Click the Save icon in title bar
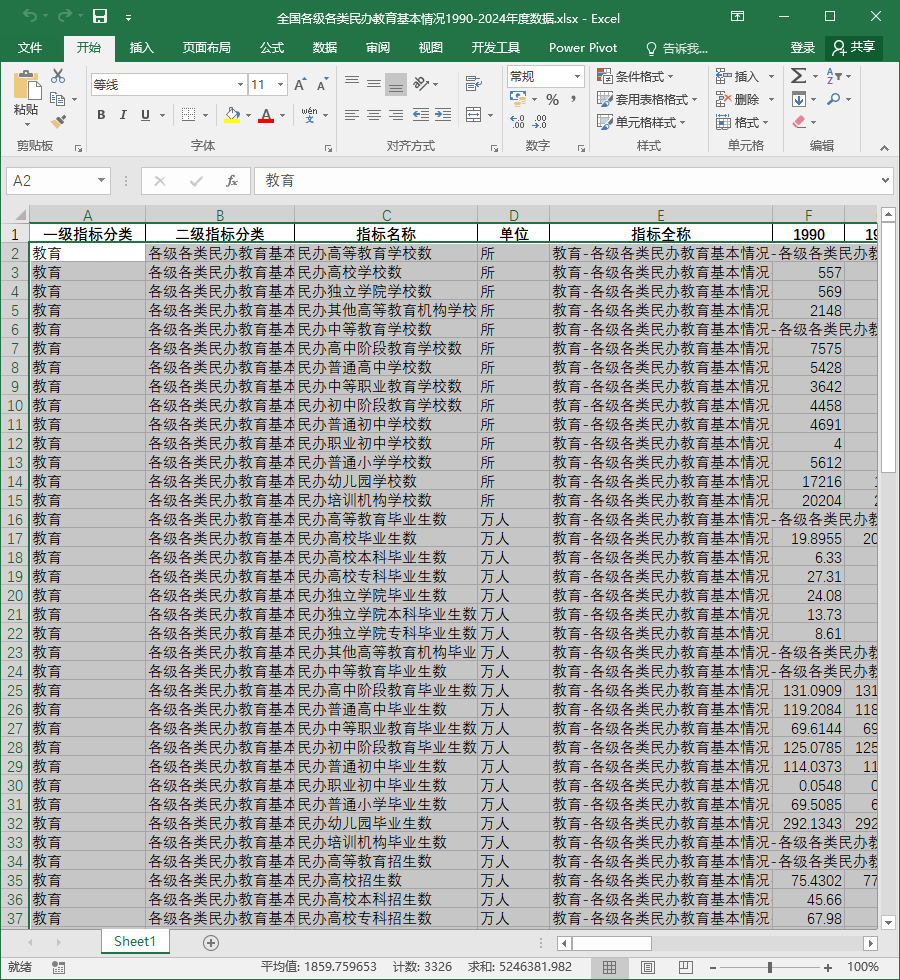Screen dimensions: 900x980 (100, 16)
